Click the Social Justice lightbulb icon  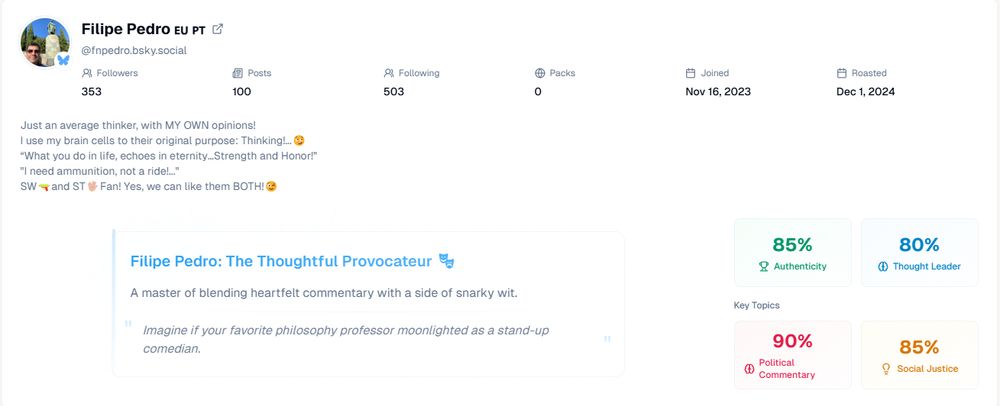click(885, 369)
